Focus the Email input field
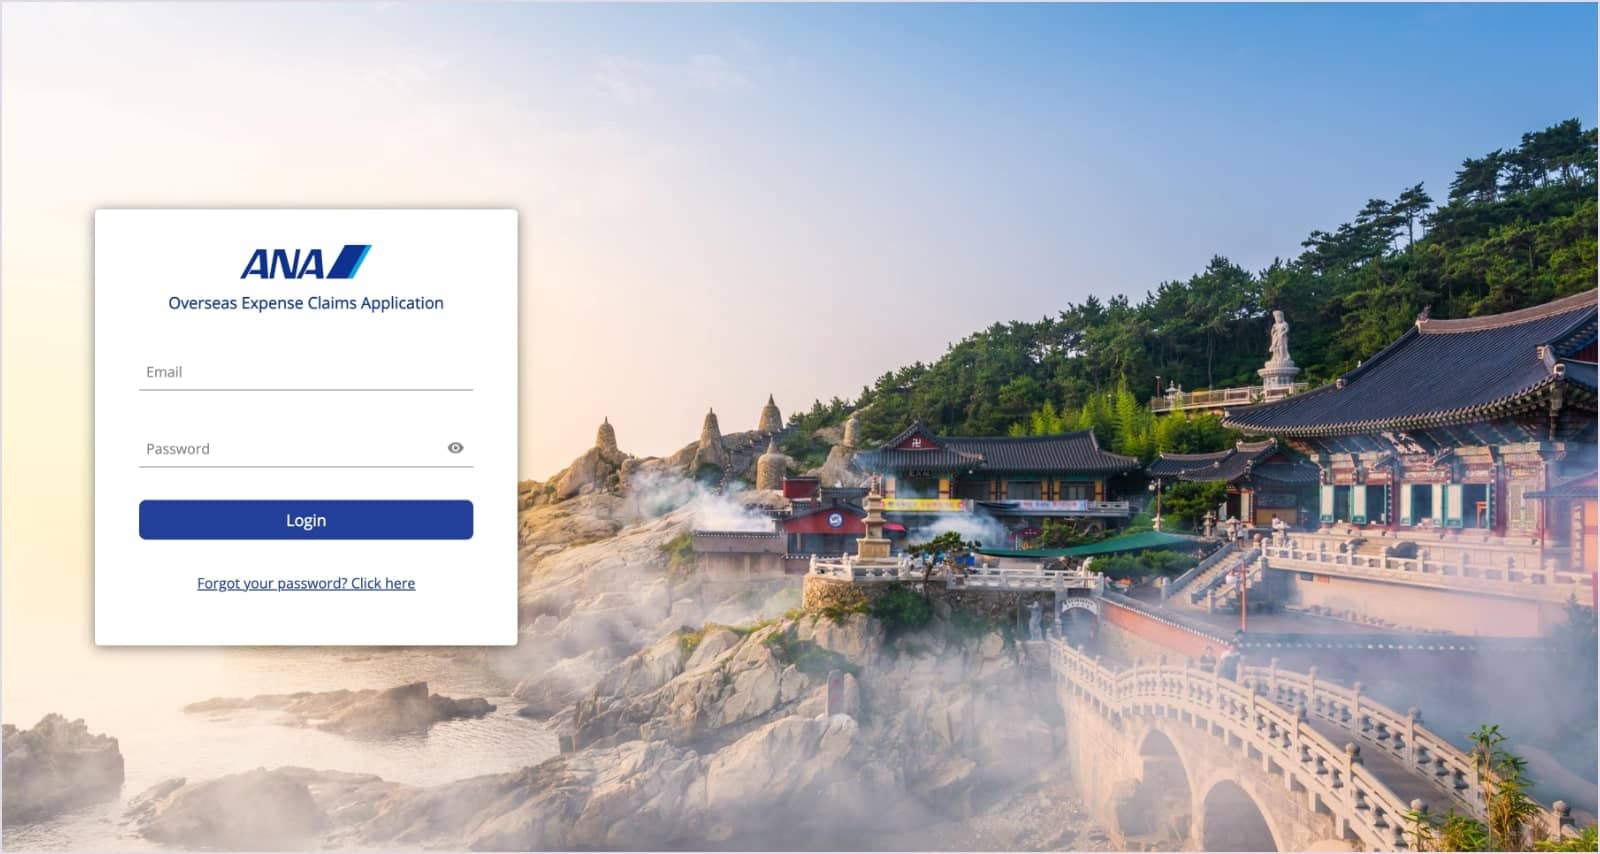This screenshot has width=1600, height=854. point(306,372)
